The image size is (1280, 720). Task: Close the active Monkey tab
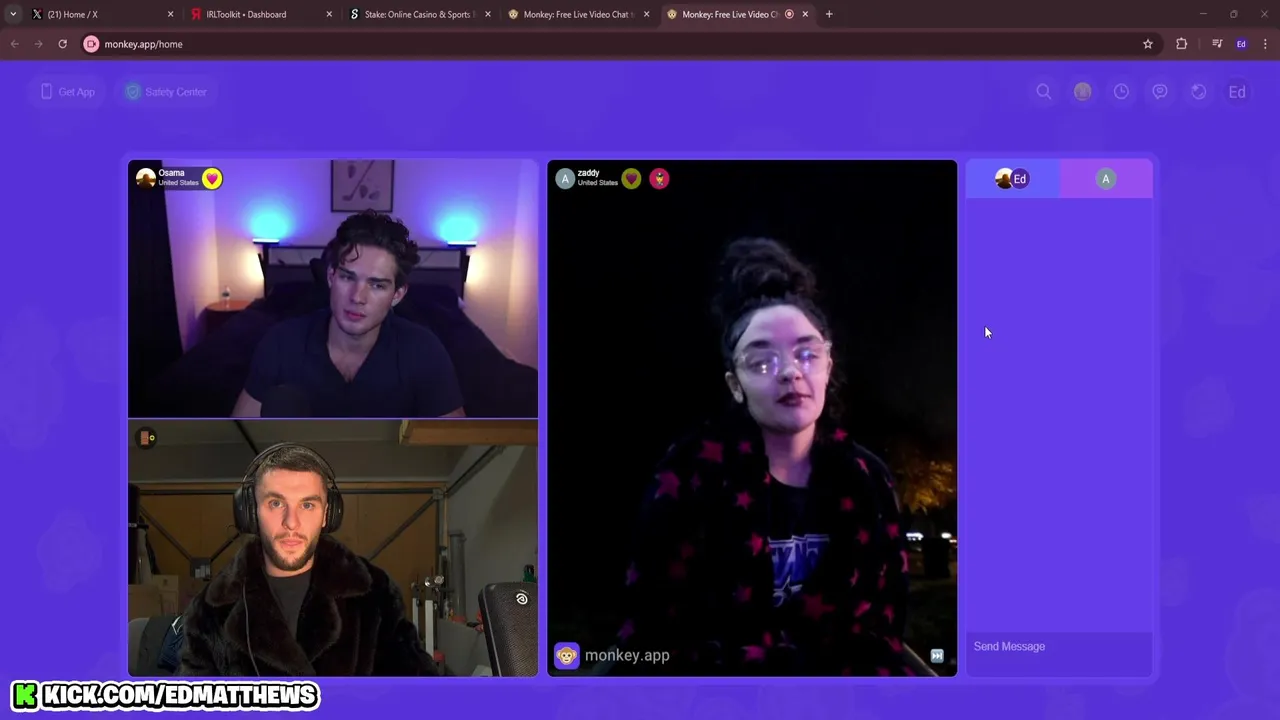point(805,14)
